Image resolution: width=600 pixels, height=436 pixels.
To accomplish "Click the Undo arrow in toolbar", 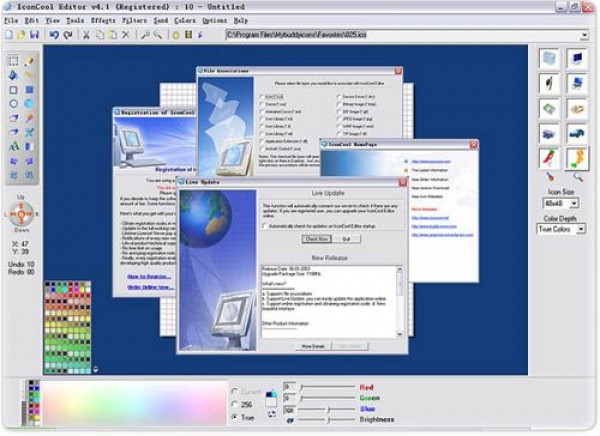I will coord(56,35).
